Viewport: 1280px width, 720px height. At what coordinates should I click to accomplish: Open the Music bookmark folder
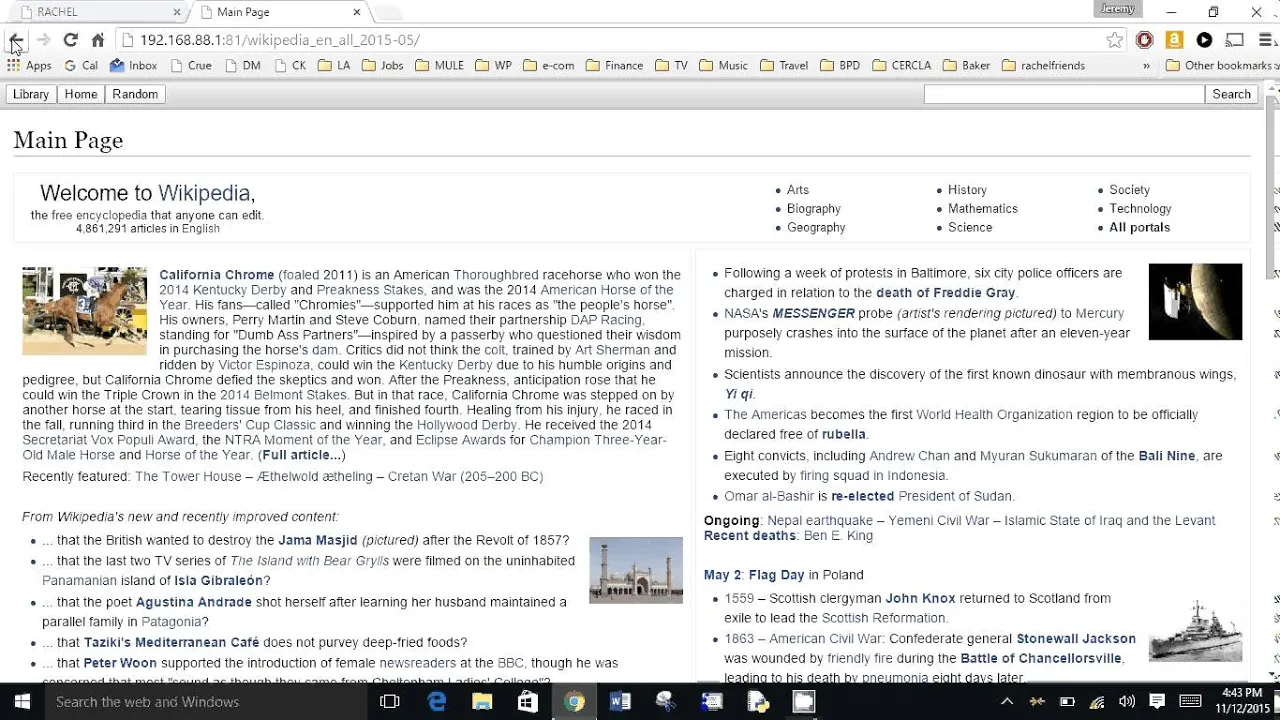point(723,66)
